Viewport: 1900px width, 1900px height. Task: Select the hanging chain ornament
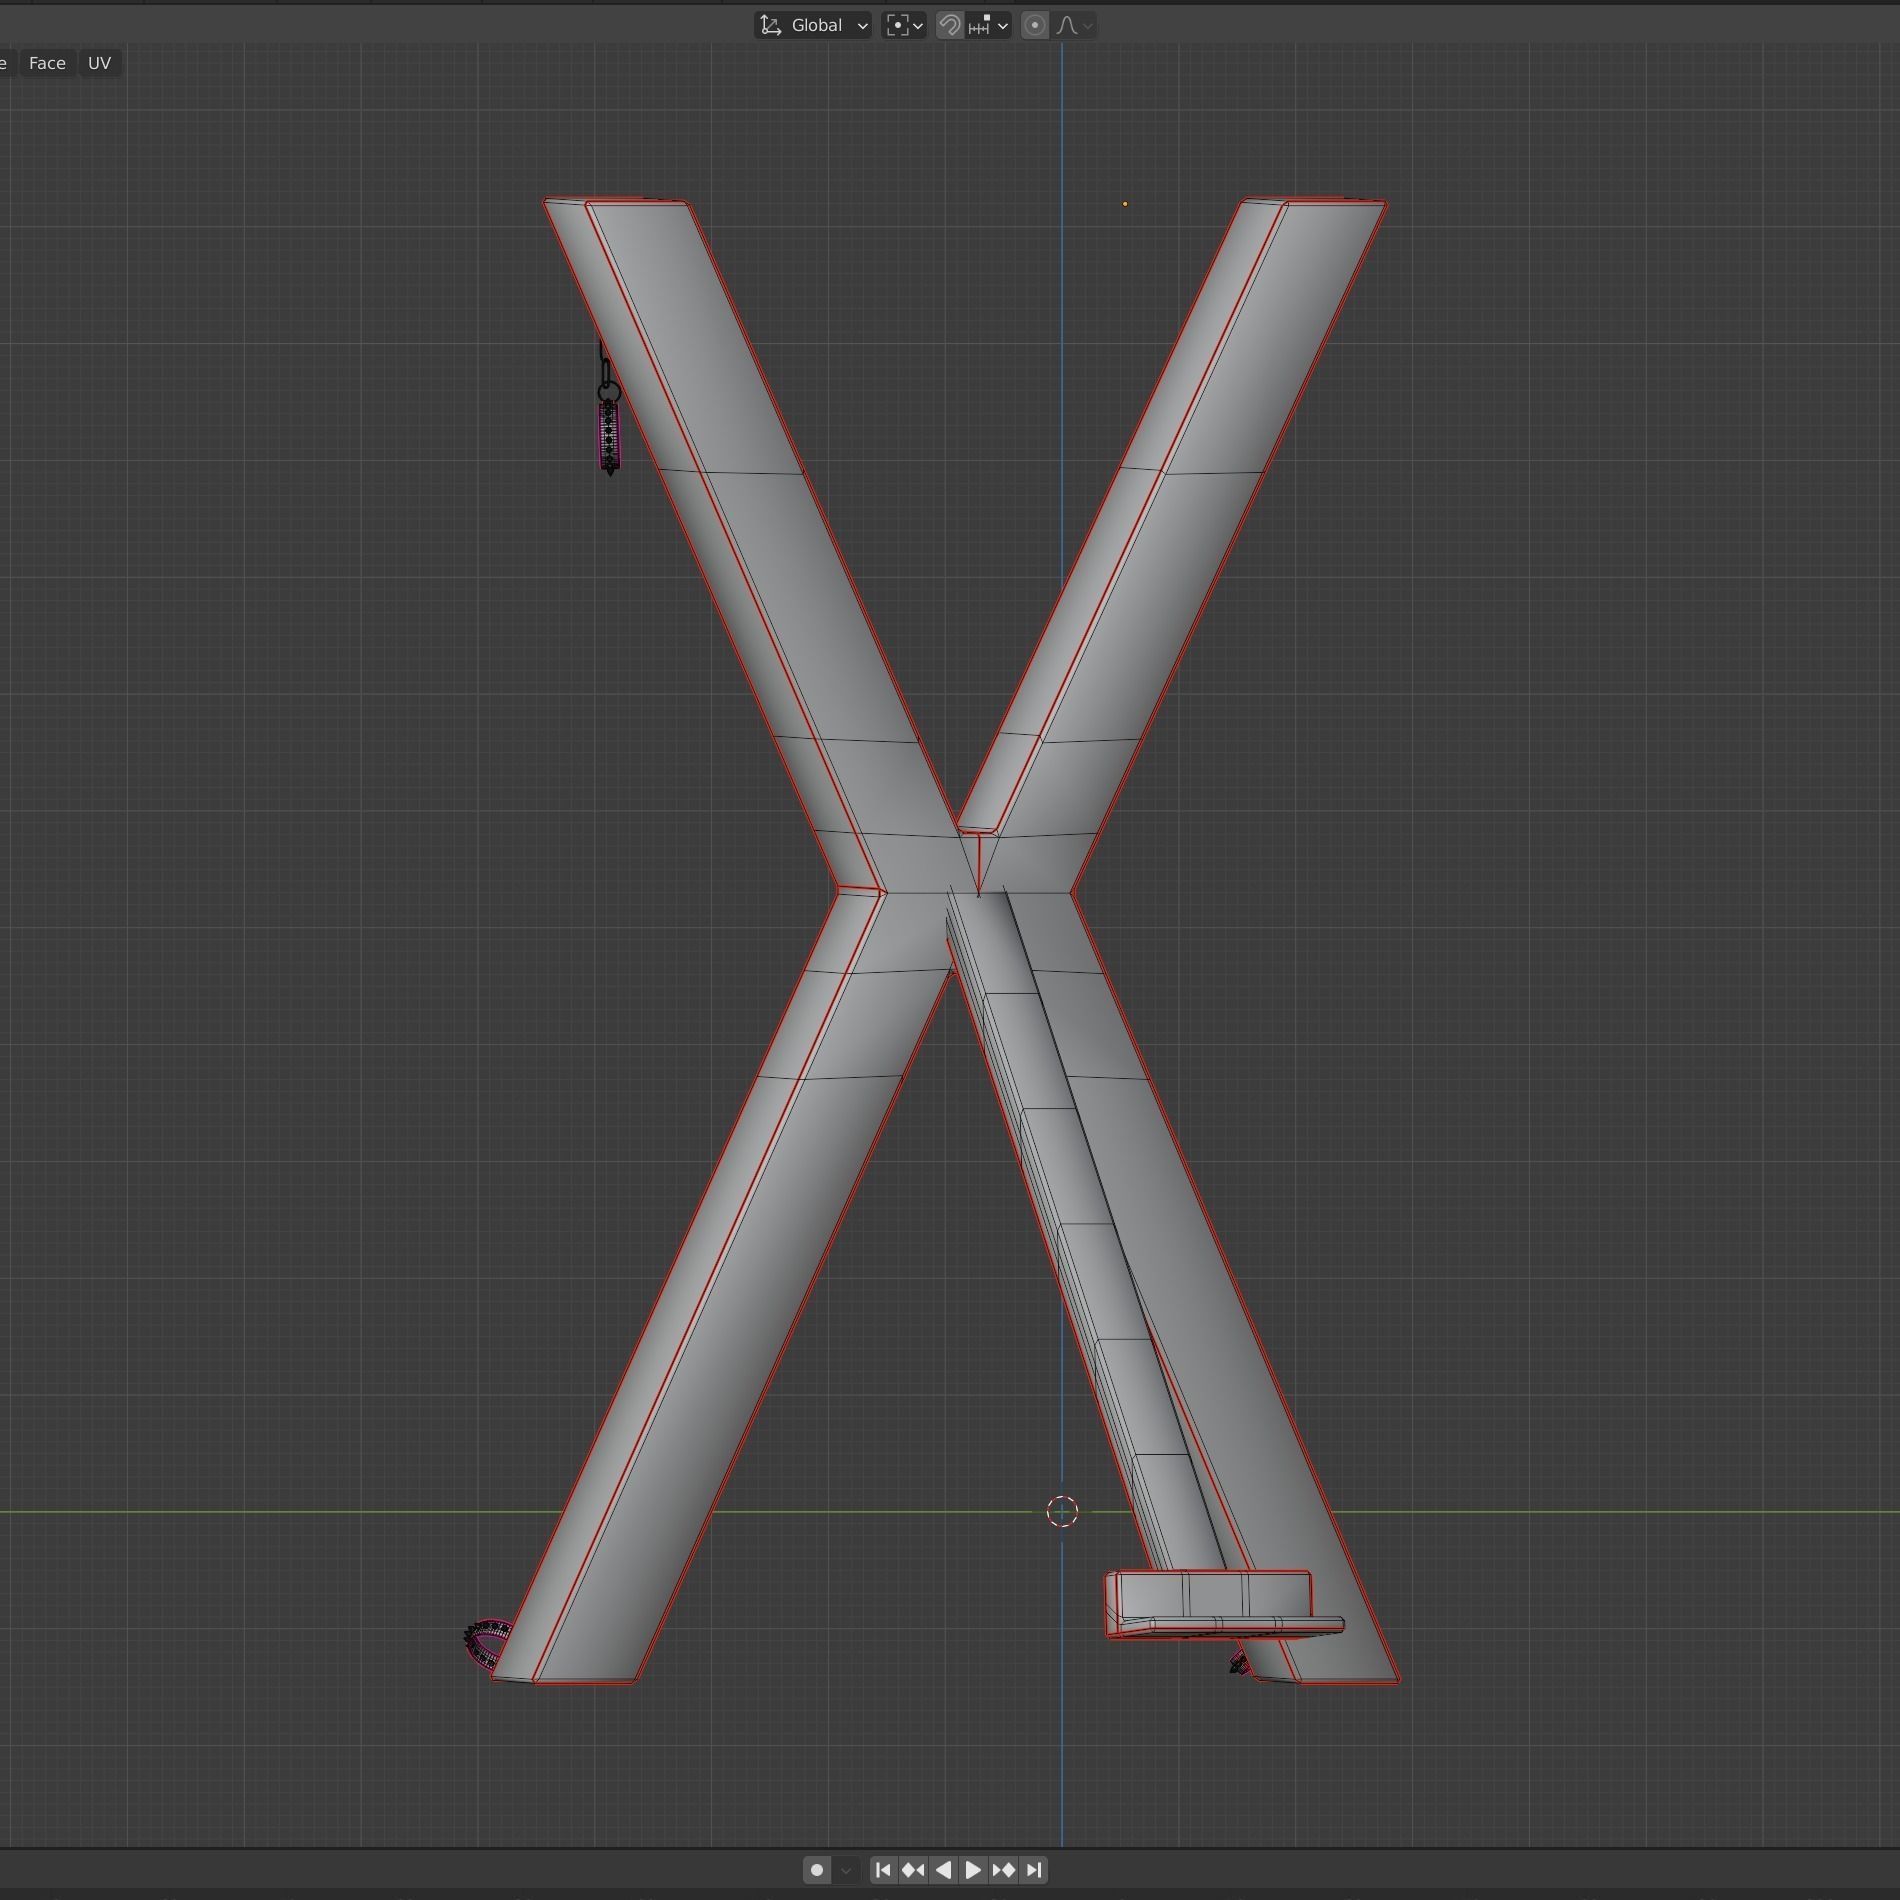609,410
